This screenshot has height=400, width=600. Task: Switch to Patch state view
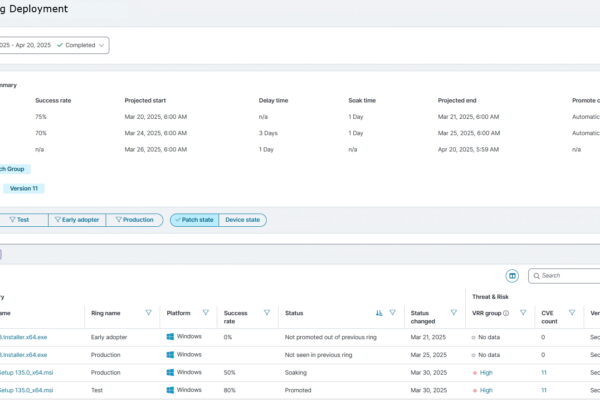194,220
